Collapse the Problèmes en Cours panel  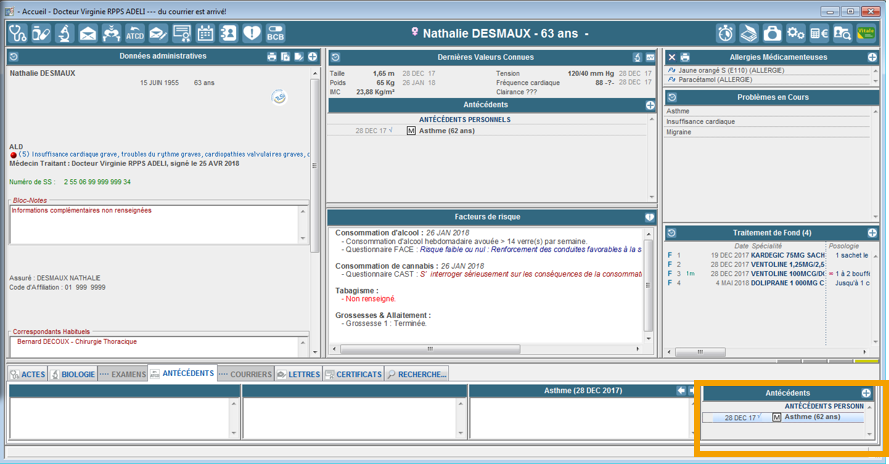[x=672, y=98]
